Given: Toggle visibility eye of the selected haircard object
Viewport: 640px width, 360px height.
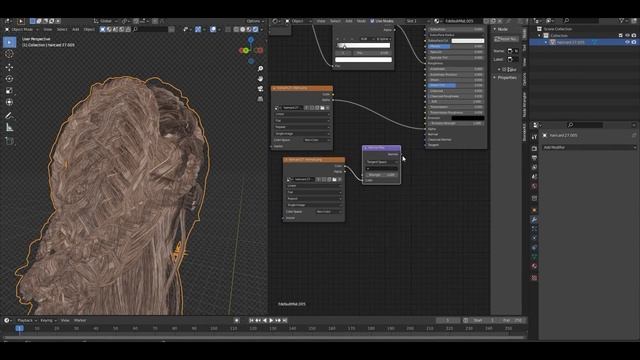Looking at the screenshot, I should pyautogui.click(x=627, y=42).
